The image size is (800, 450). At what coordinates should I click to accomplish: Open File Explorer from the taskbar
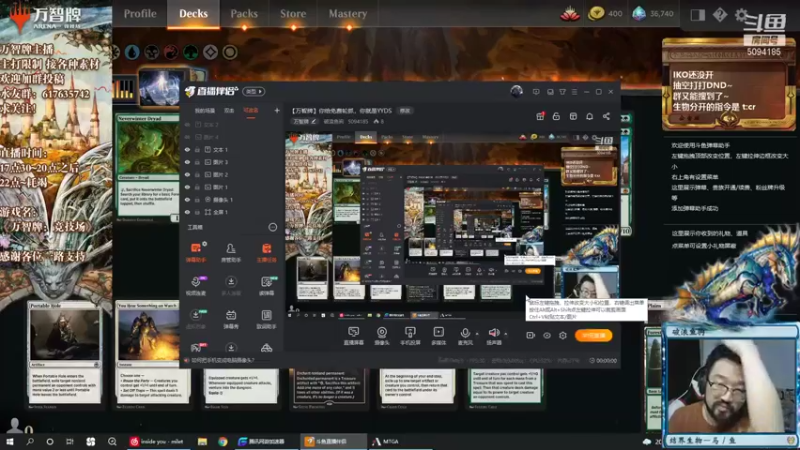point(203,441)
